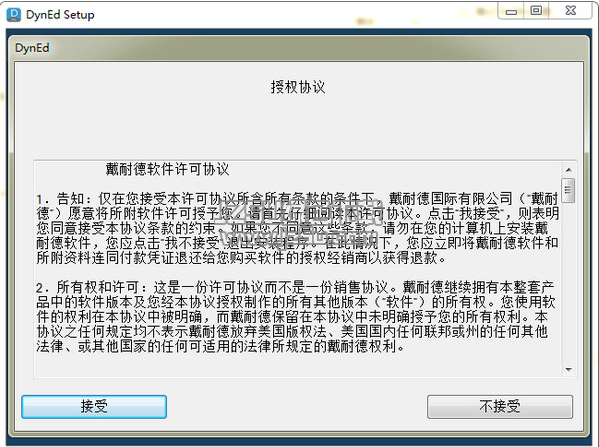This screenshot has height=447, width=599.
Task: Click the 授权协议 heading text
Action: click(x=298, y=87)
